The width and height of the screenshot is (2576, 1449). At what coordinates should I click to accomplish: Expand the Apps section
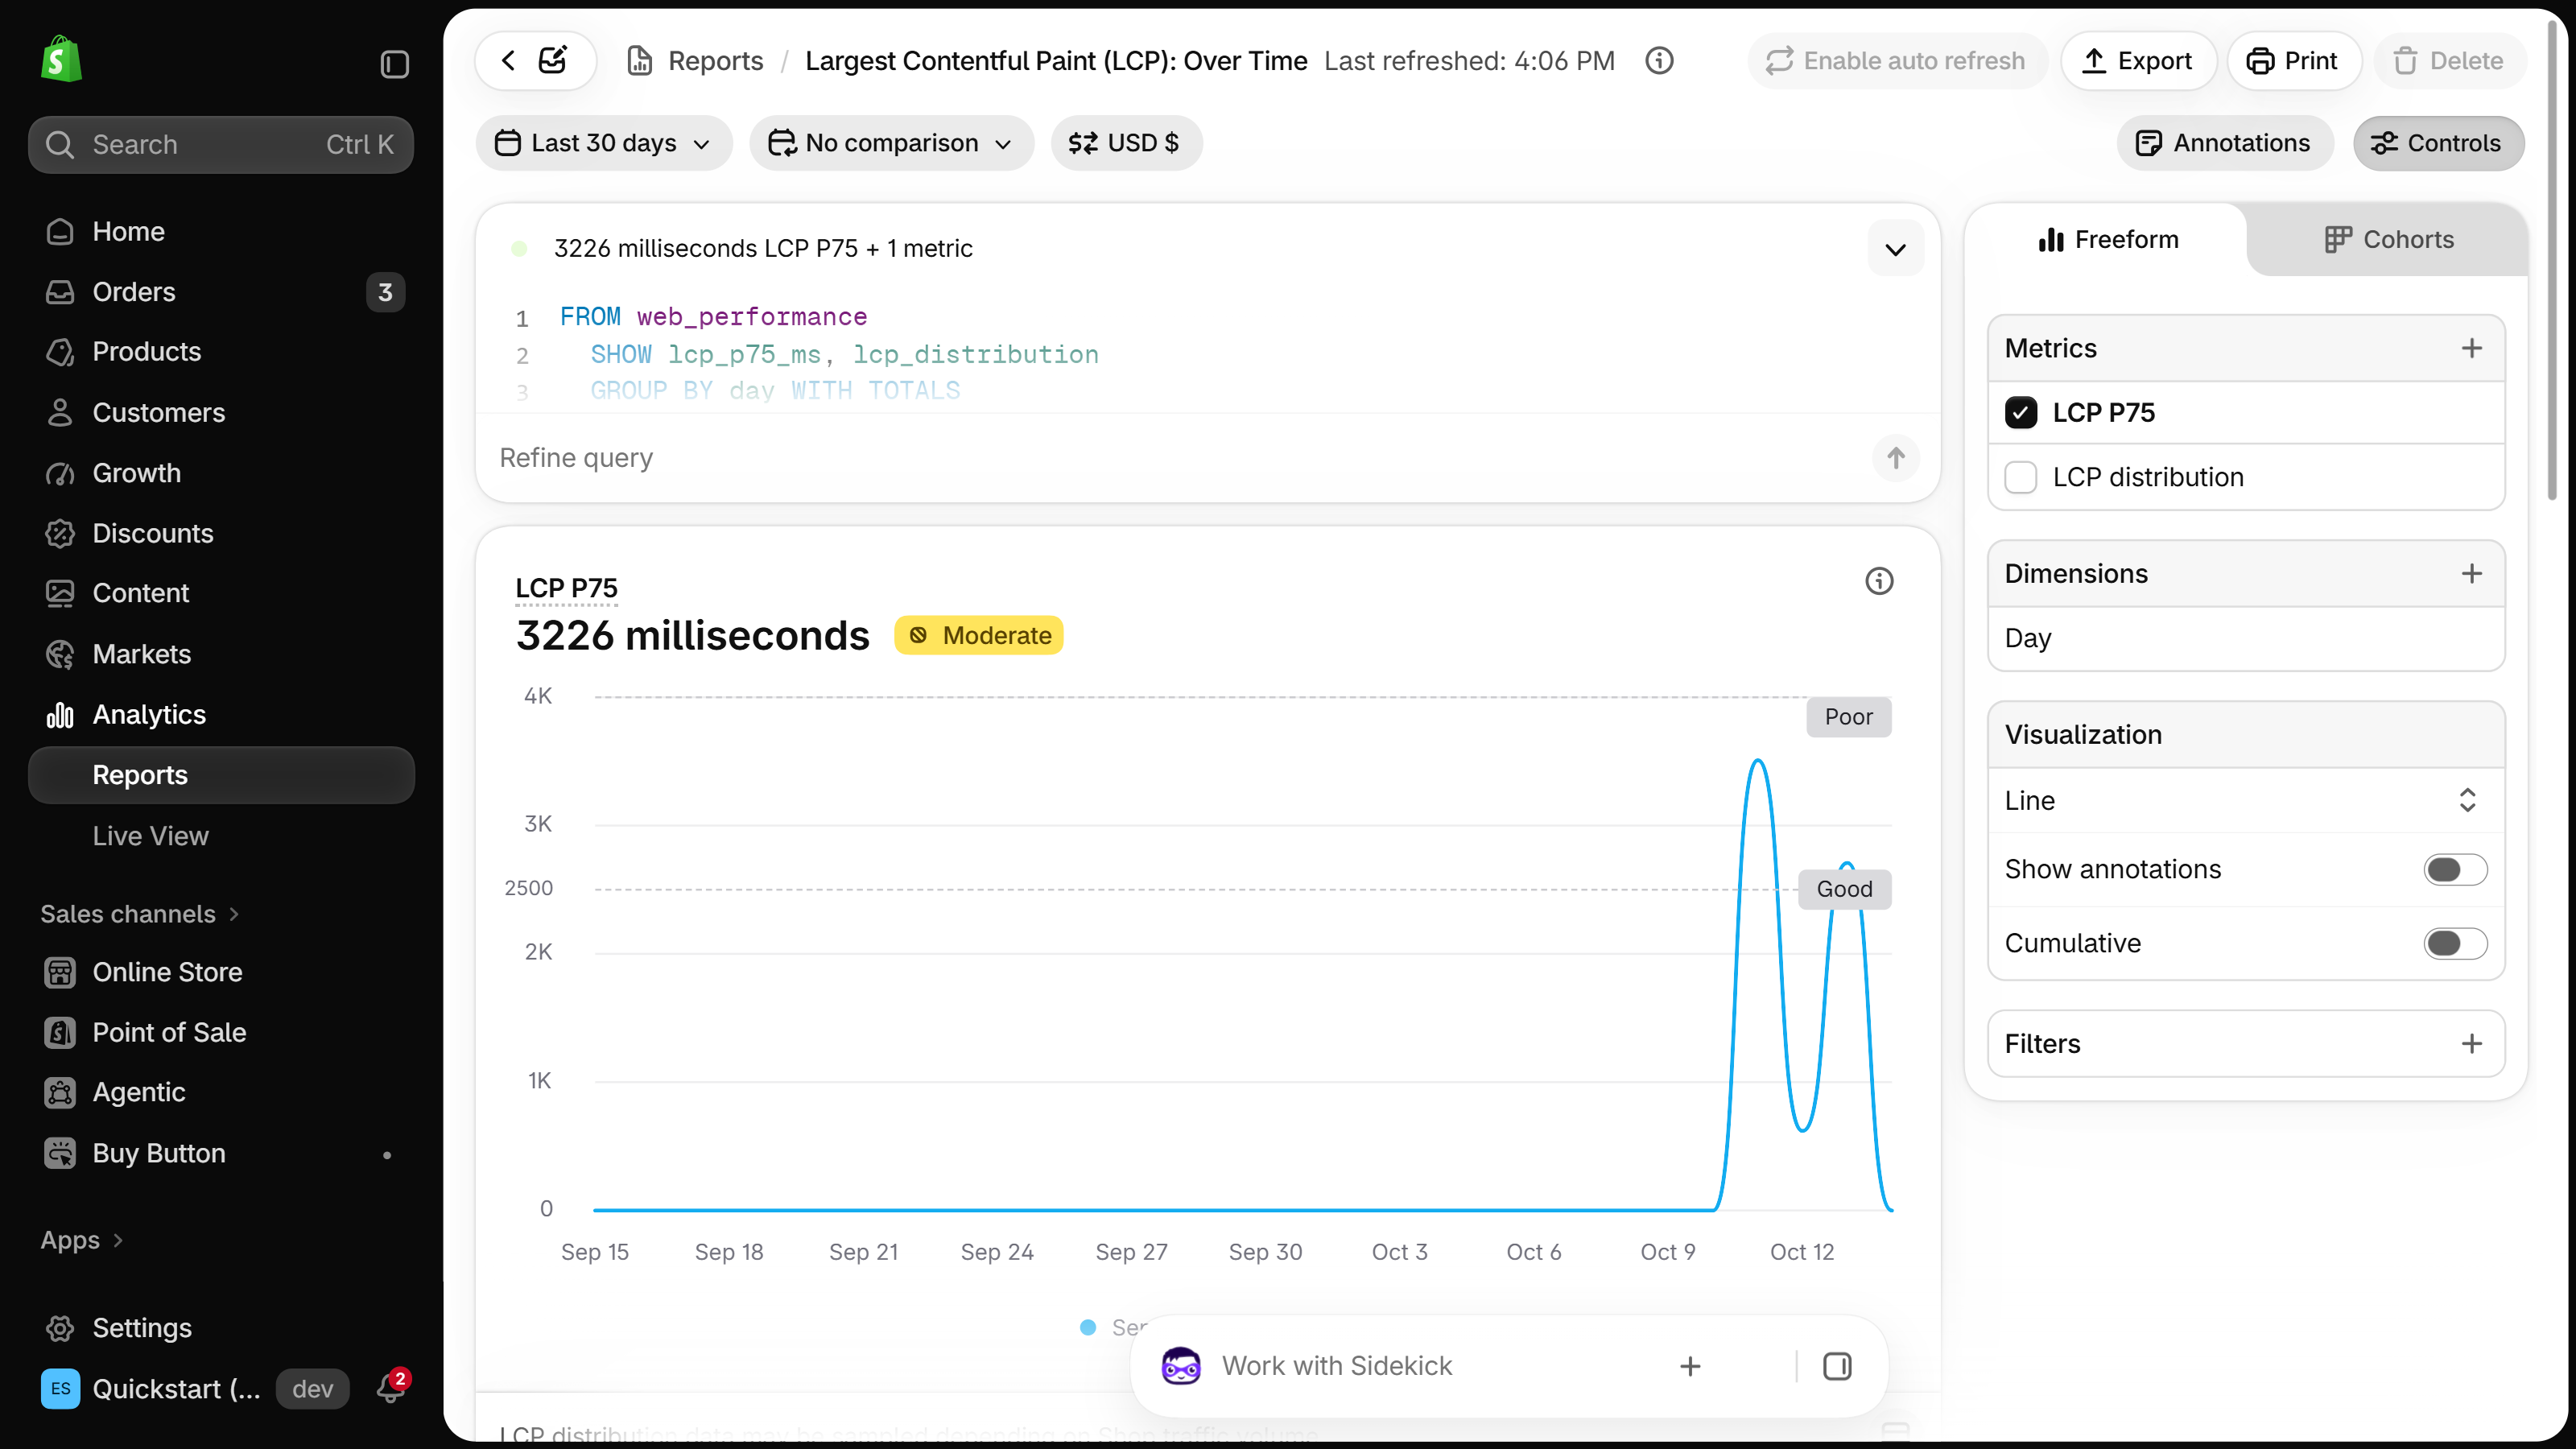click(x=81, y=1240)
